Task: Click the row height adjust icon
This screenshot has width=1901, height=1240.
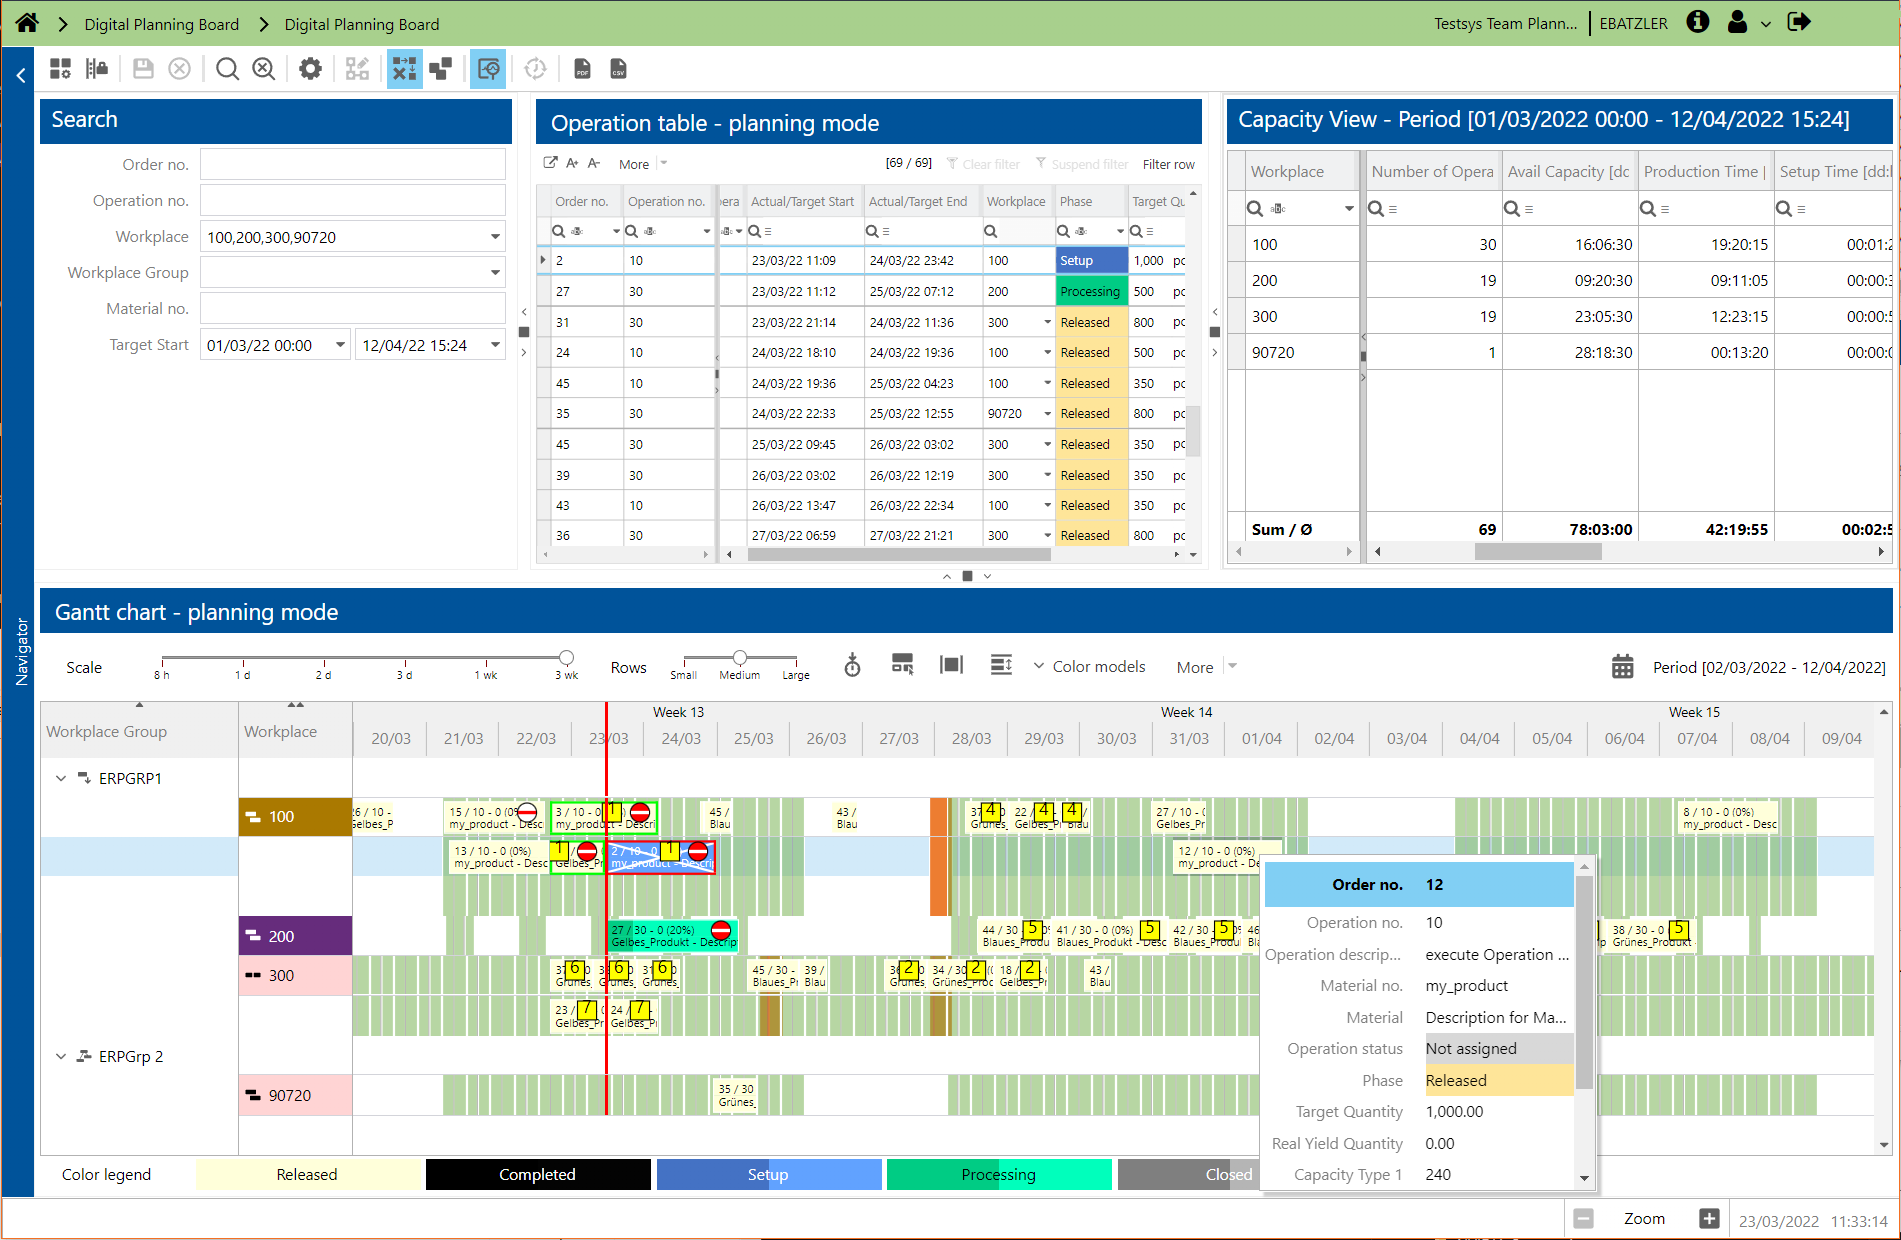Action: pos(1001,666)
